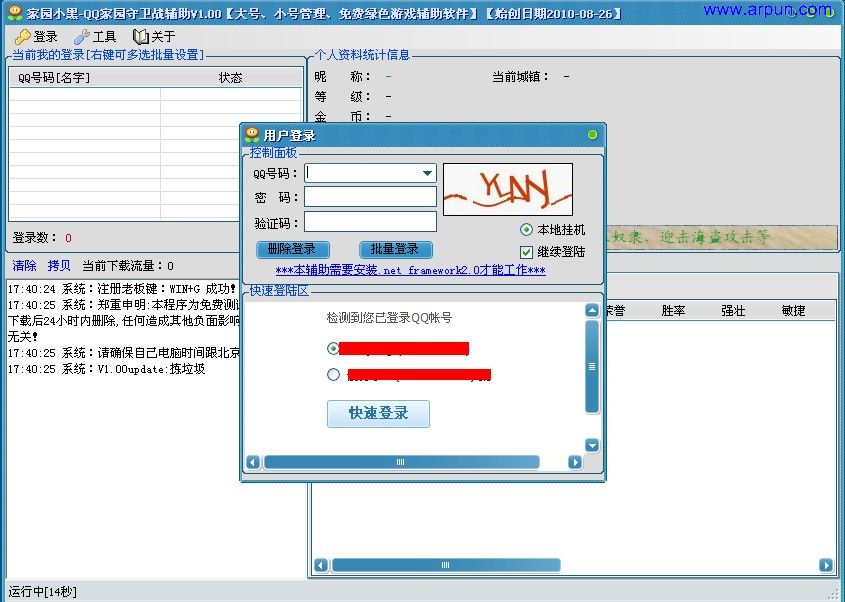The image size is (845, 602).
Task: Toggle the 继续登陆 checkbox
Action: [x=527, y=252]
